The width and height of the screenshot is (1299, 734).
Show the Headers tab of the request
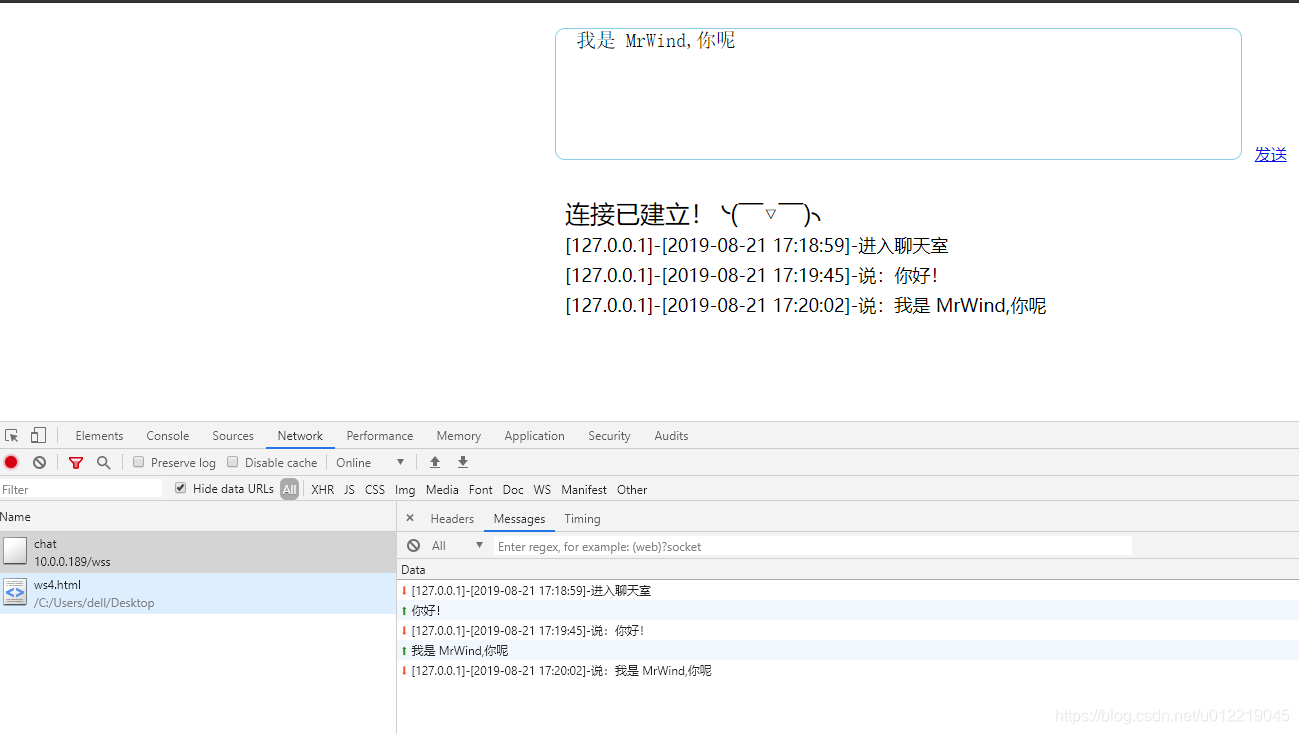tap(452, 519)
